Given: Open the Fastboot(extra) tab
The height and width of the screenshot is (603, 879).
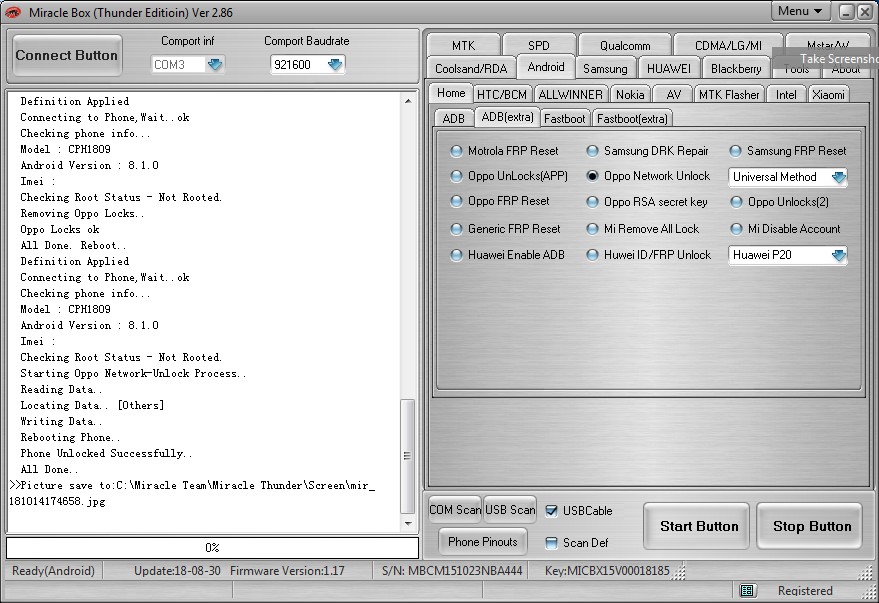Looking at the screenshot, I should [632, 119].
